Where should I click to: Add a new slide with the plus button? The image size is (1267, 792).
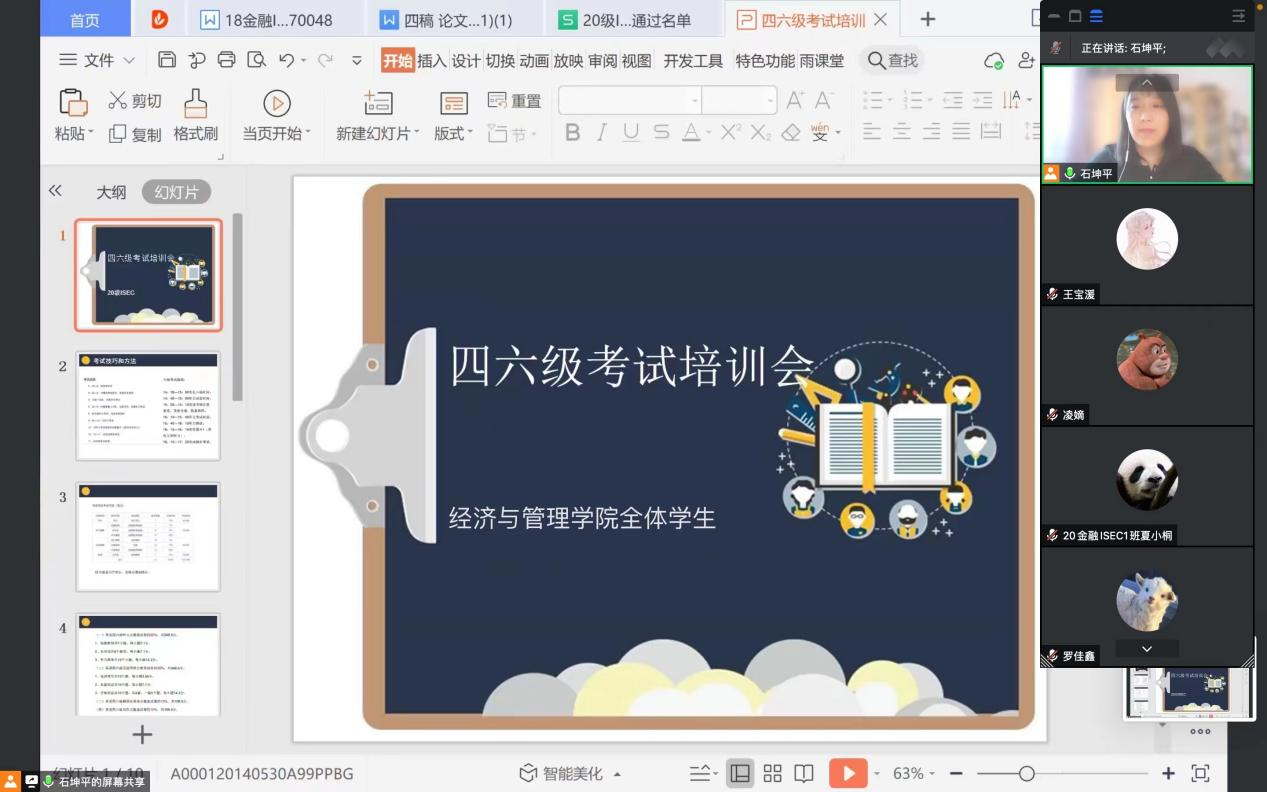[142, 735]
